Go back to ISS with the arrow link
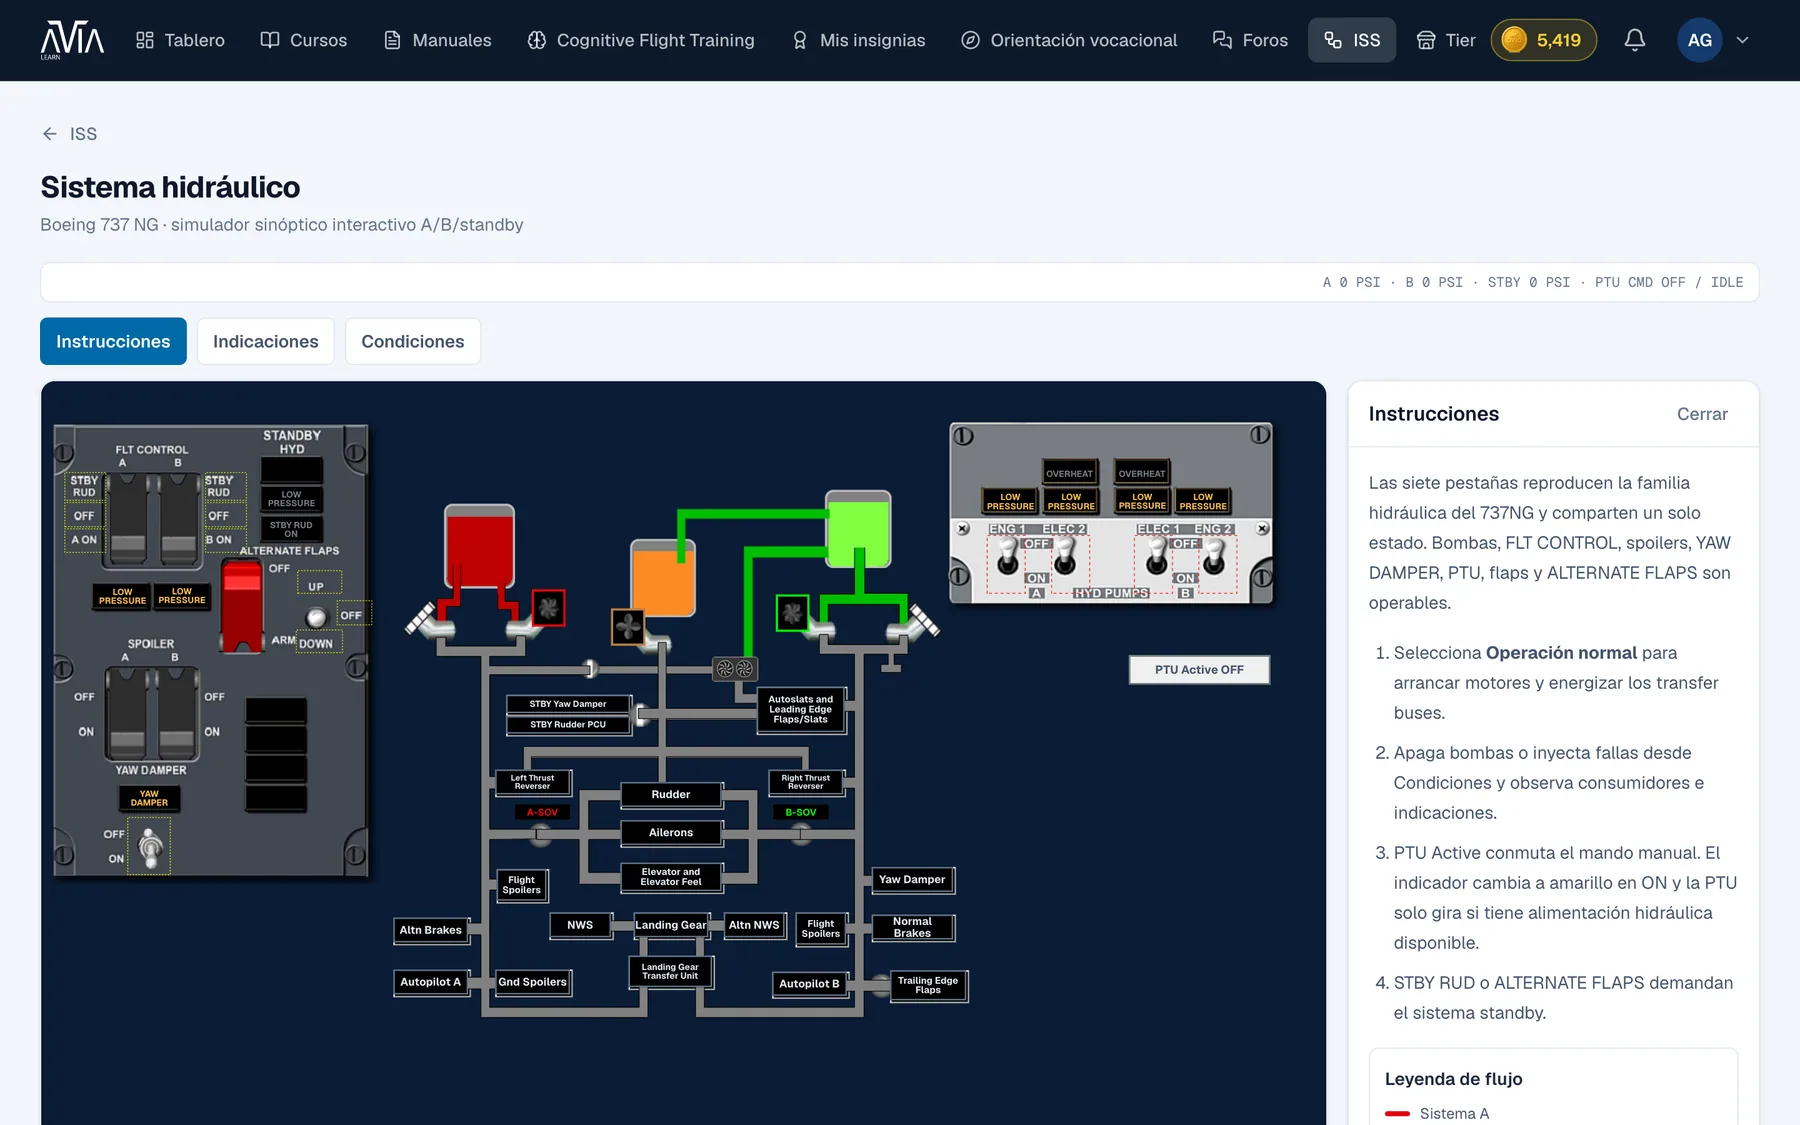Viewport: 1800px width, 1125px height. (x=69, y=134)
